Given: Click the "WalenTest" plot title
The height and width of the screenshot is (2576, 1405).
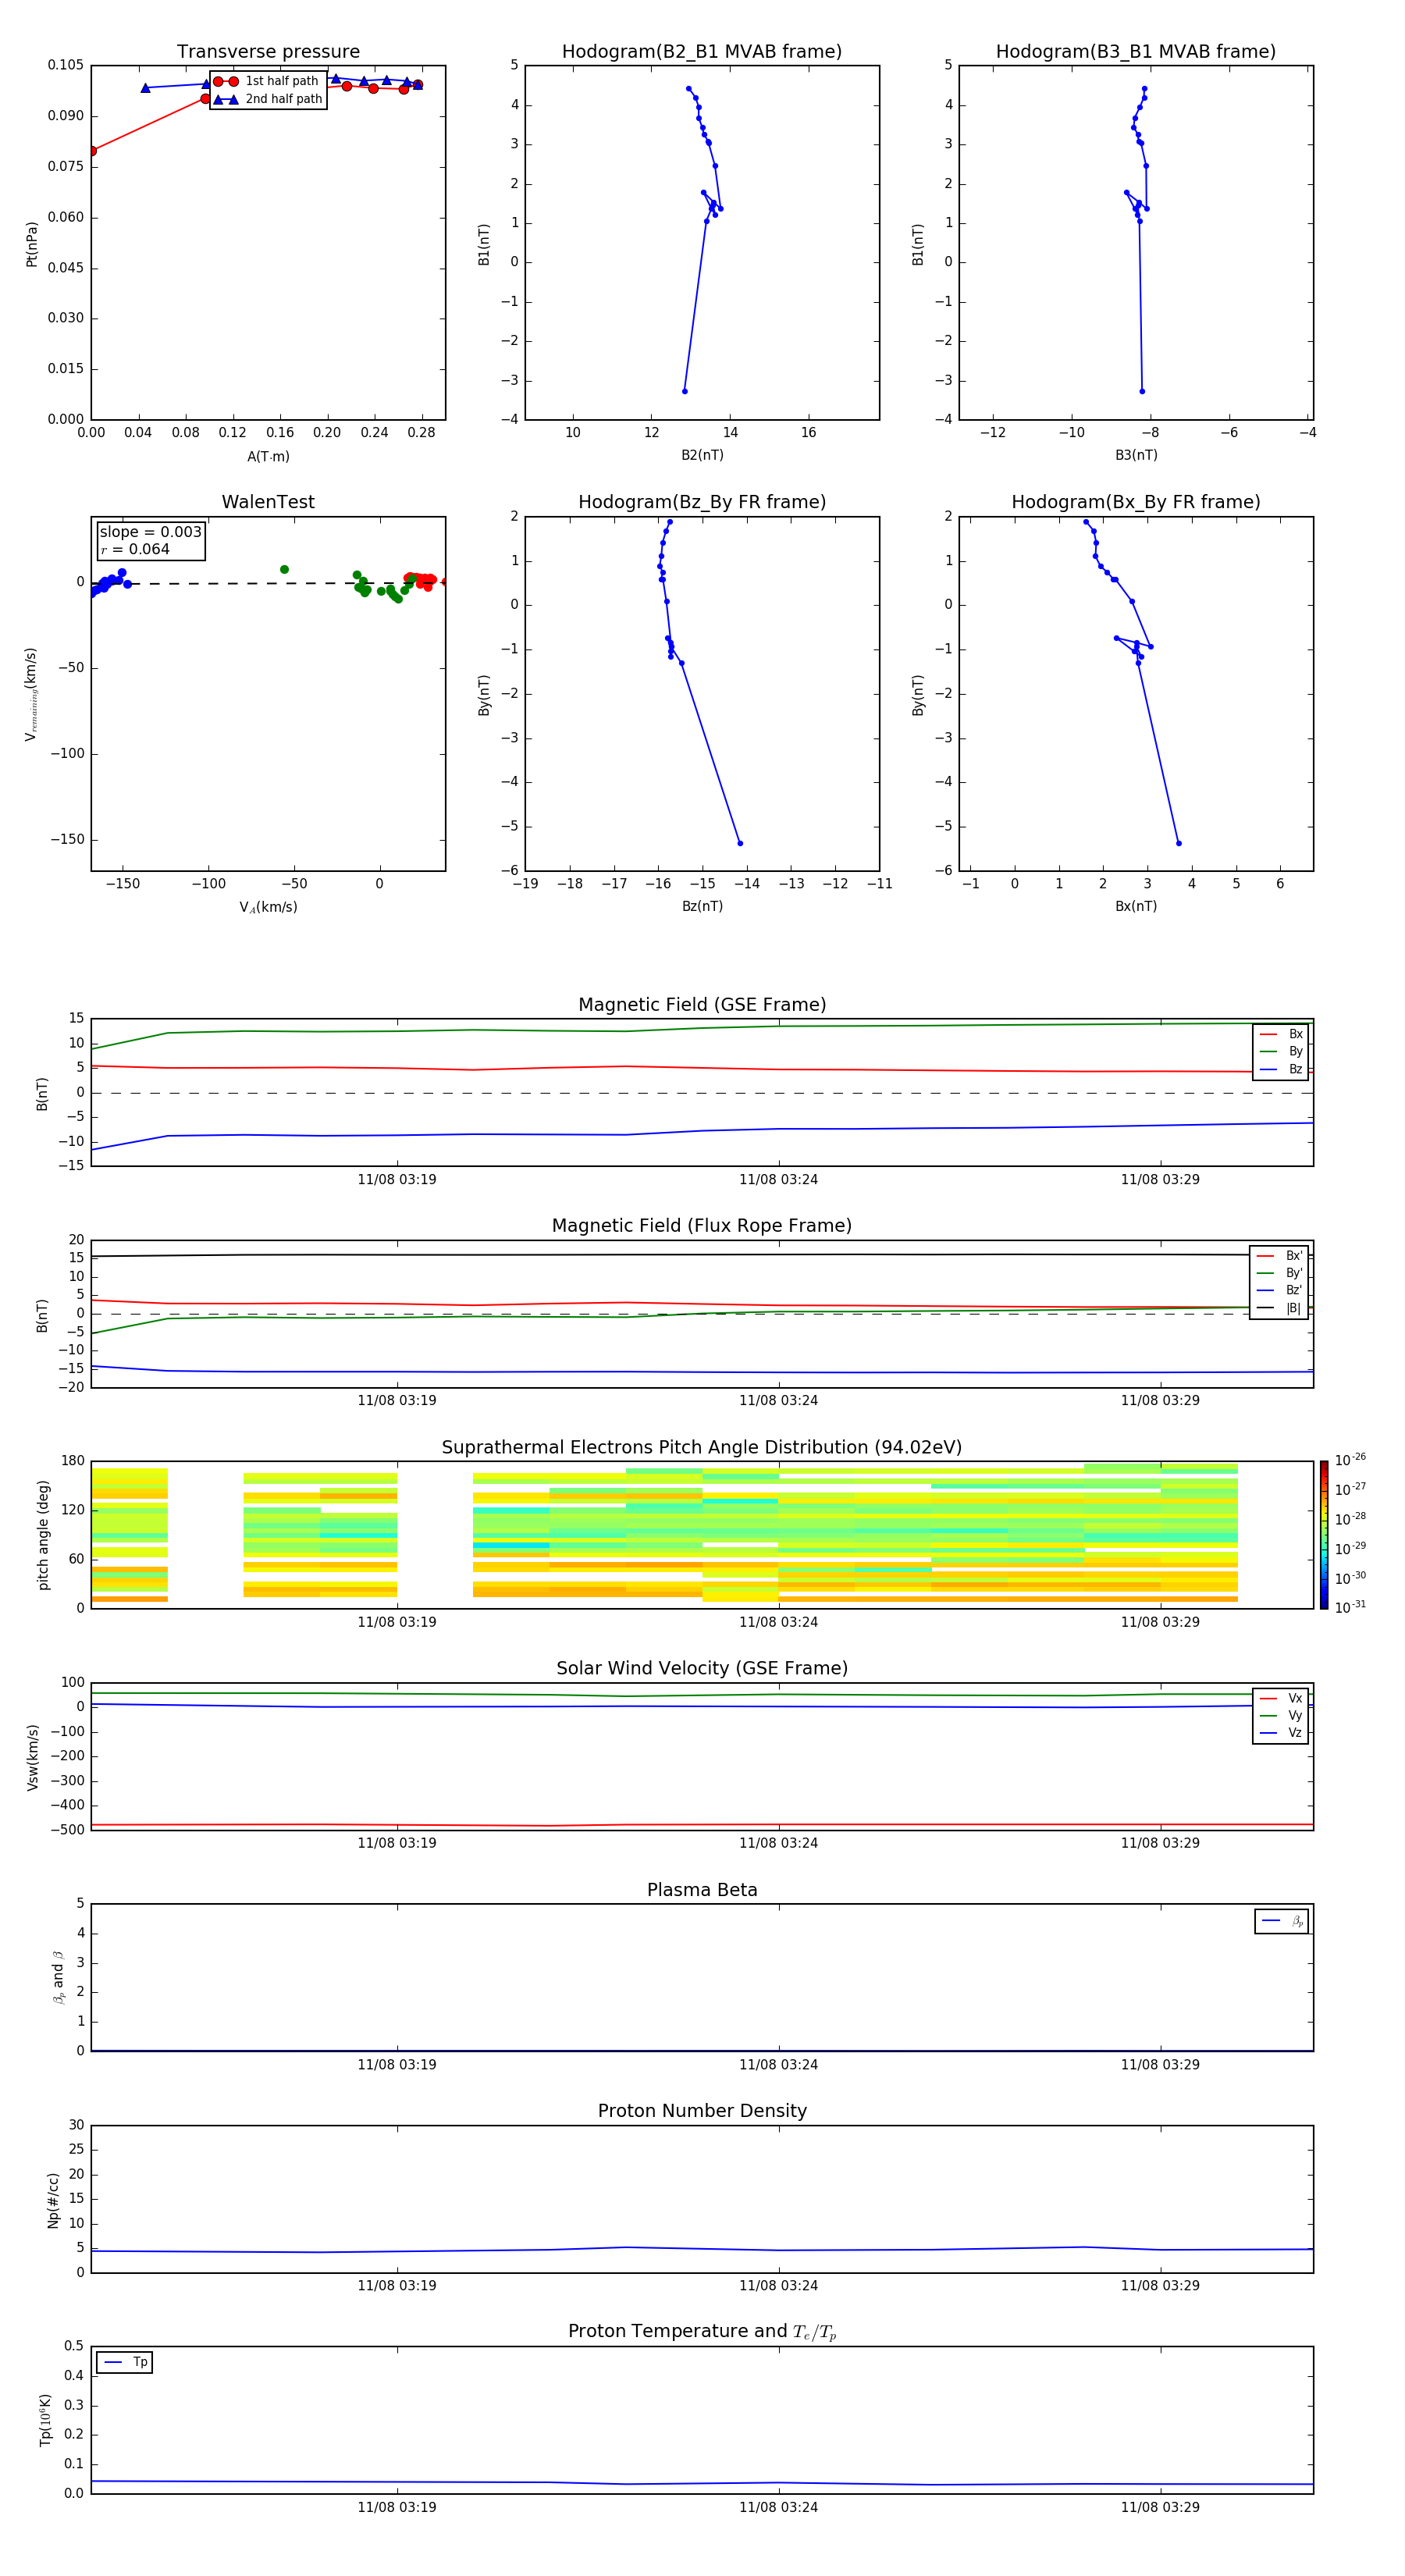Looking at the screenshot, I should tap(268, 502).
